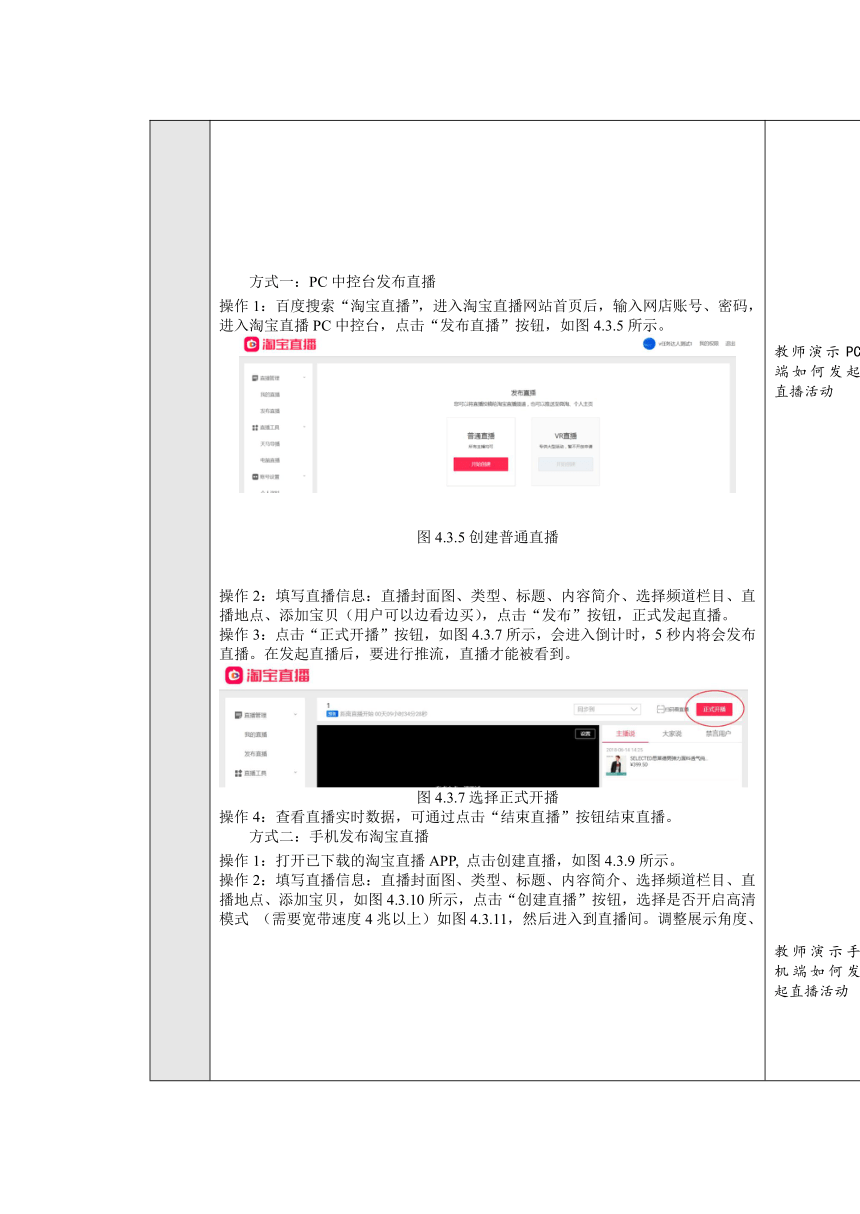Click the heading 方式二：手机发布淘宝直播
860x1214 pixels.
click(339, 836)
